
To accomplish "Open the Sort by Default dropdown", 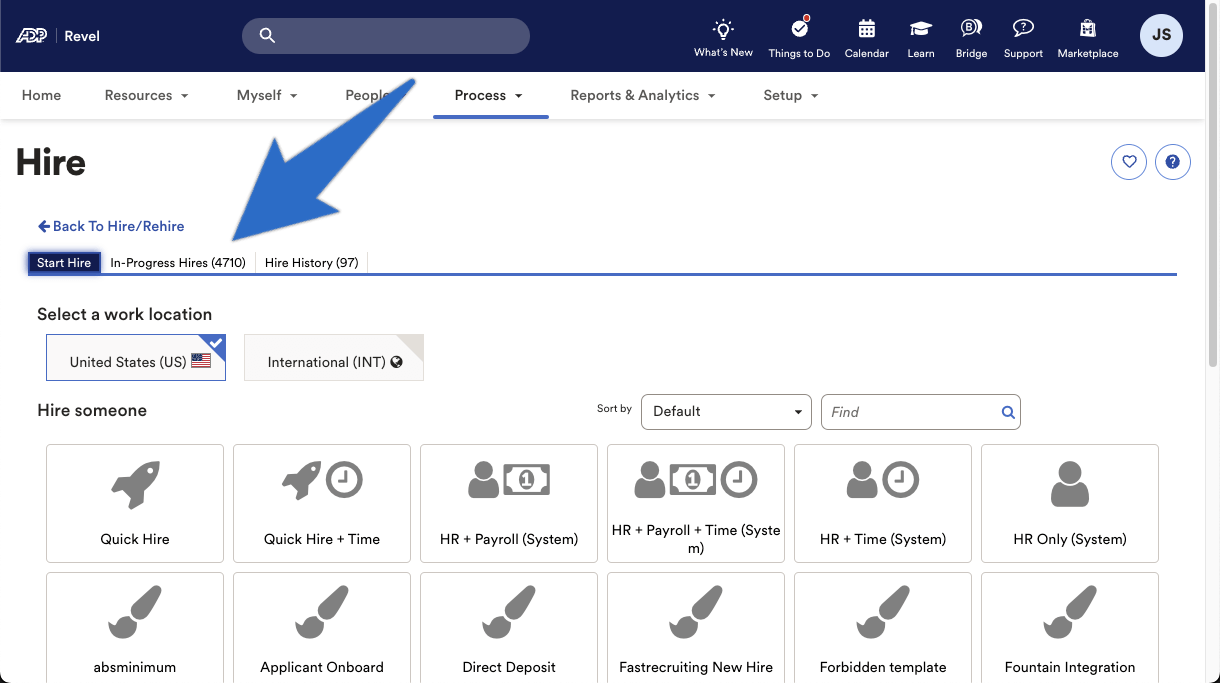I will (726, 411).
